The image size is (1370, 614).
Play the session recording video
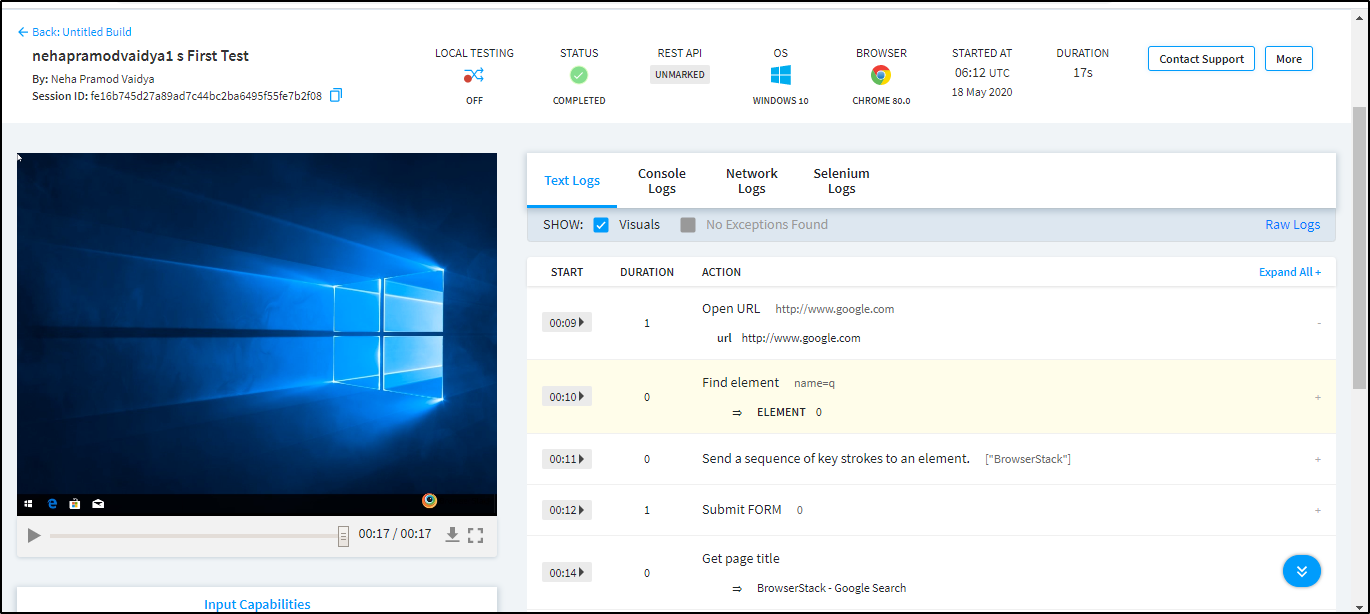tap(34, 535)
